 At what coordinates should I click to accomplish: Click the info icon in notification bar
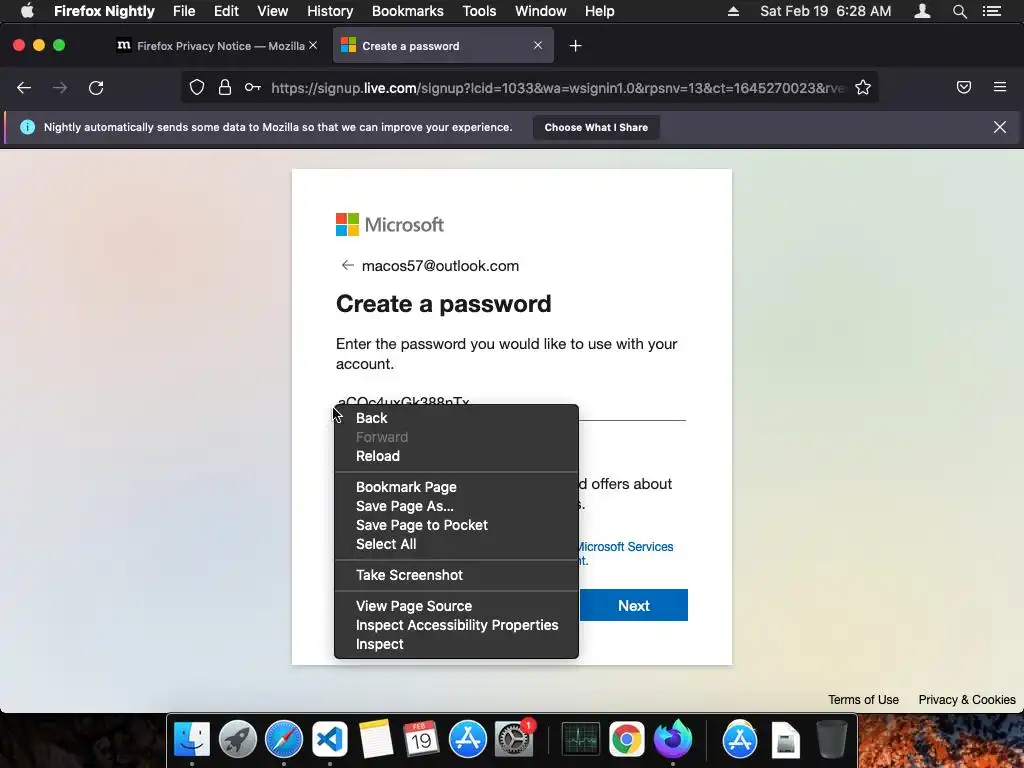pos(27,127)
